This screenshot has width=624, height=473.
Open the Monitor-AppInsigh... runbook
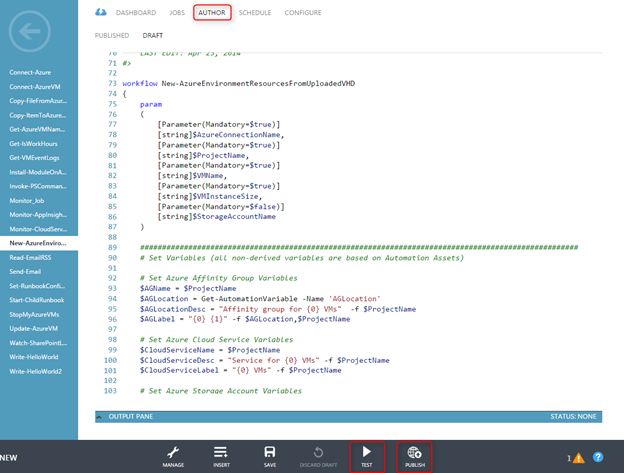[x=38, y=215]
